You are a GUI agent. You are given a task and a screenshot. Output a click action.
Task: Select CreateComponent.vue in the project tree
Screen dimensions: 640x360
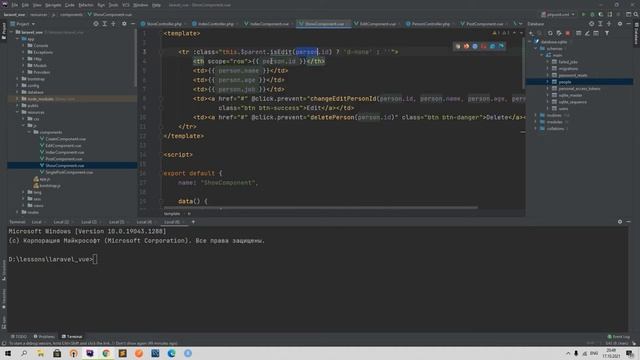tap(65, 139)
